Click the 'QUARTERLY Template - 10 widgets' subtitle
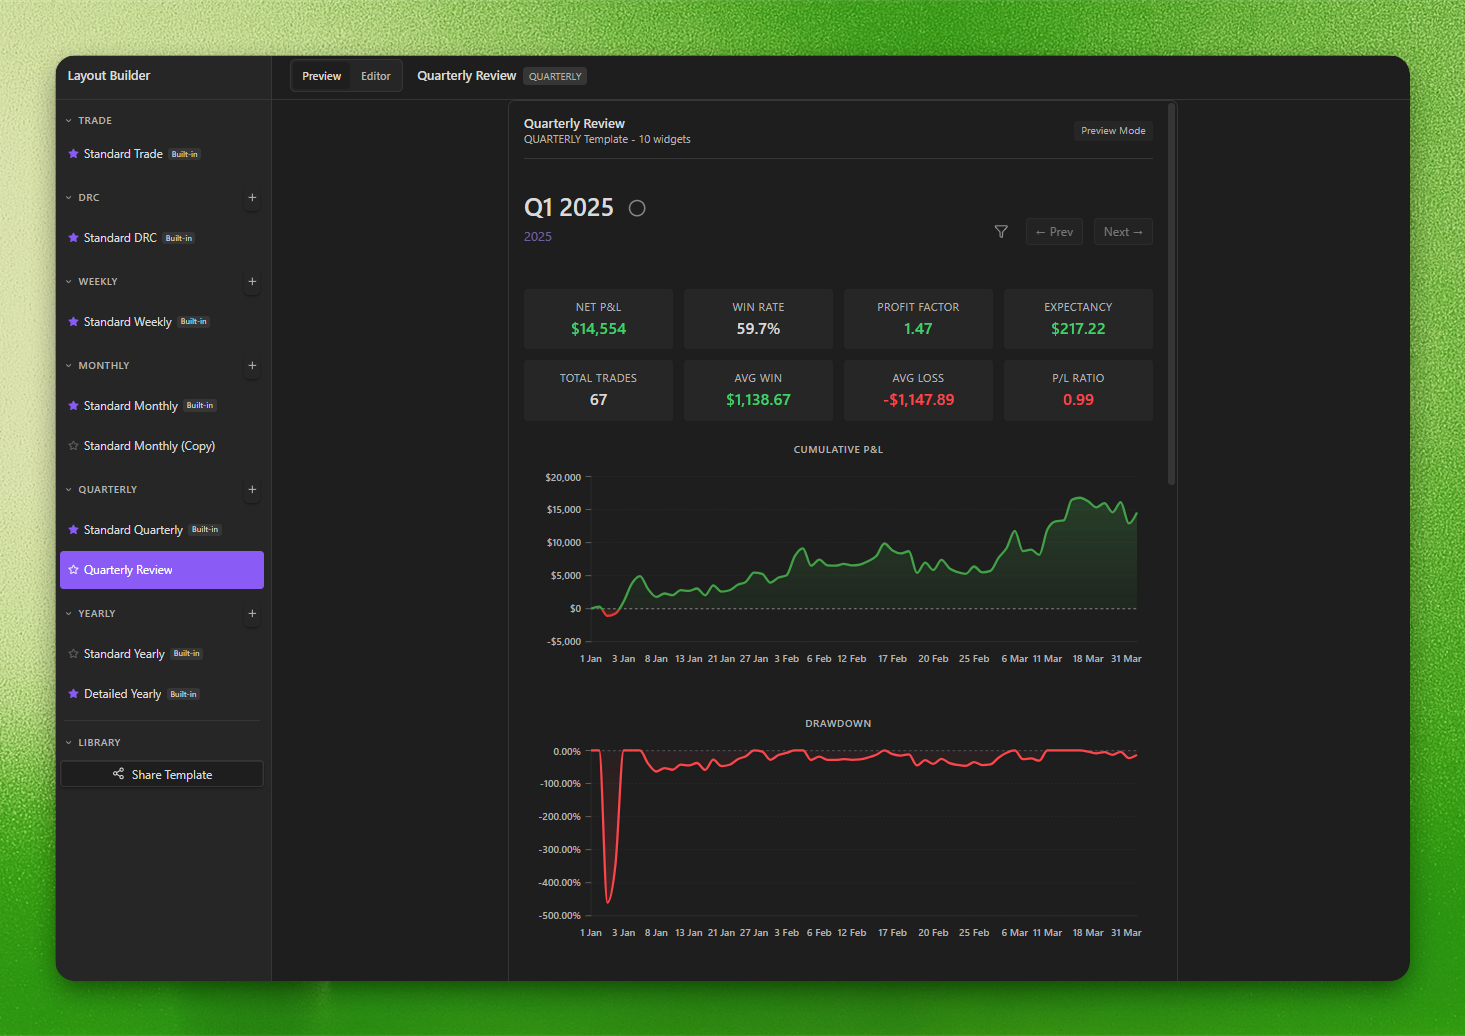The image size is (1465, 1036). point(607,140)
